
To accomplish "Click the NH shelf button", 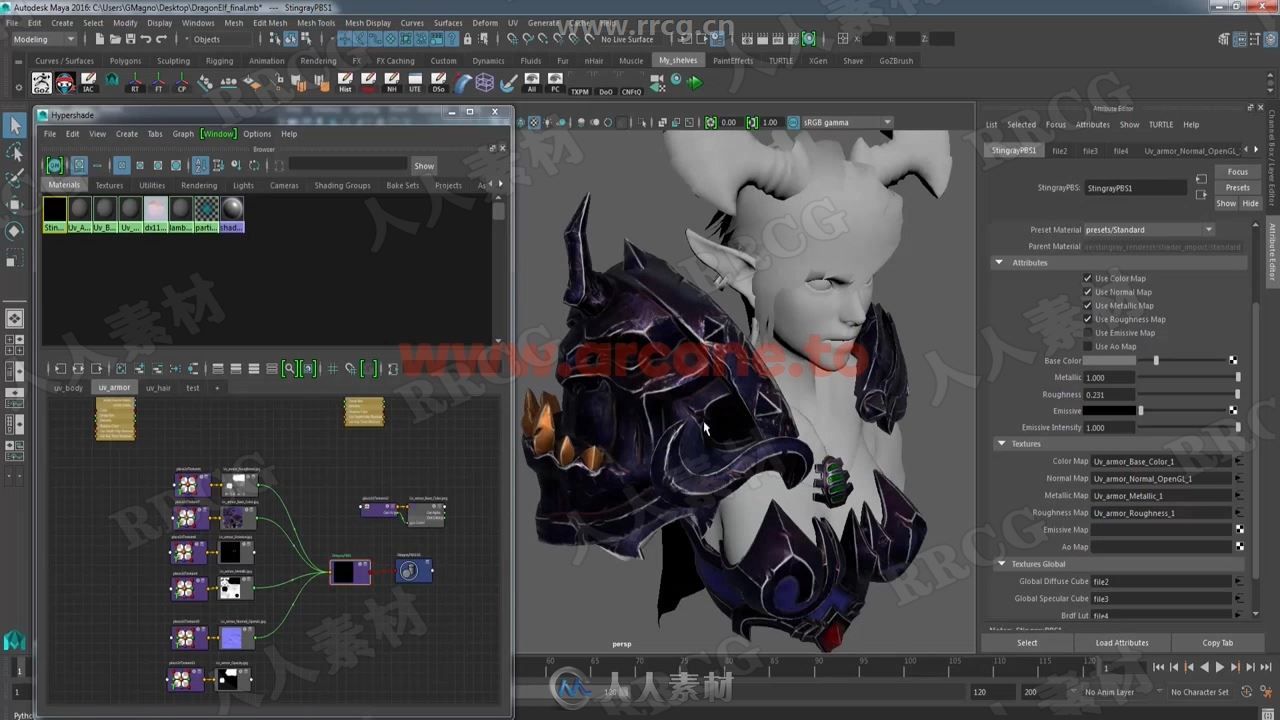I will point(391,83).
